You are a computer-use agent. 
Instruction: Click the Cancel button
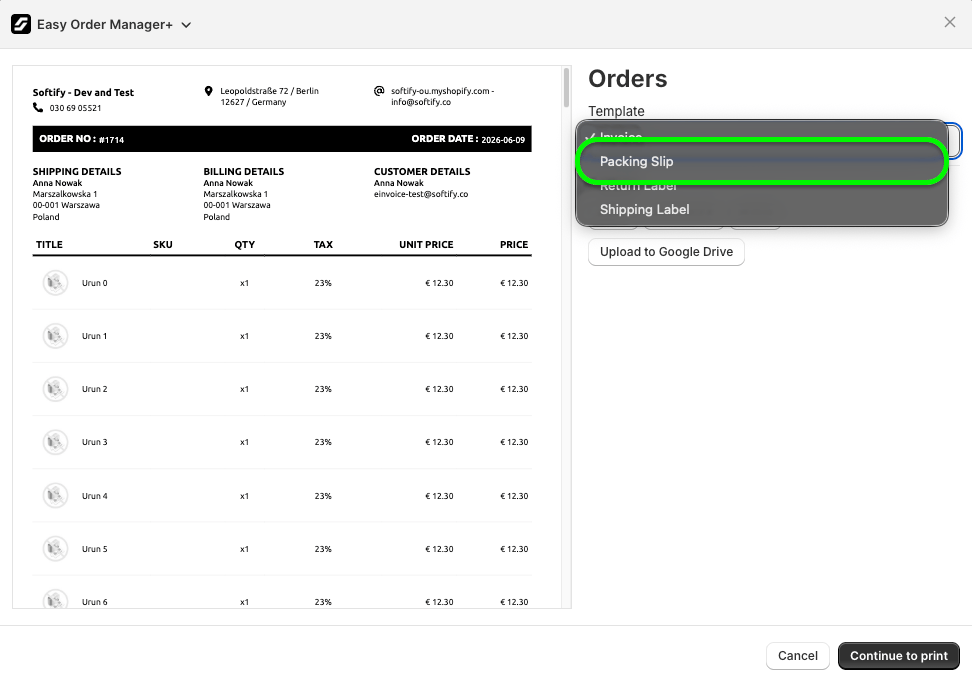pos(798,655)
